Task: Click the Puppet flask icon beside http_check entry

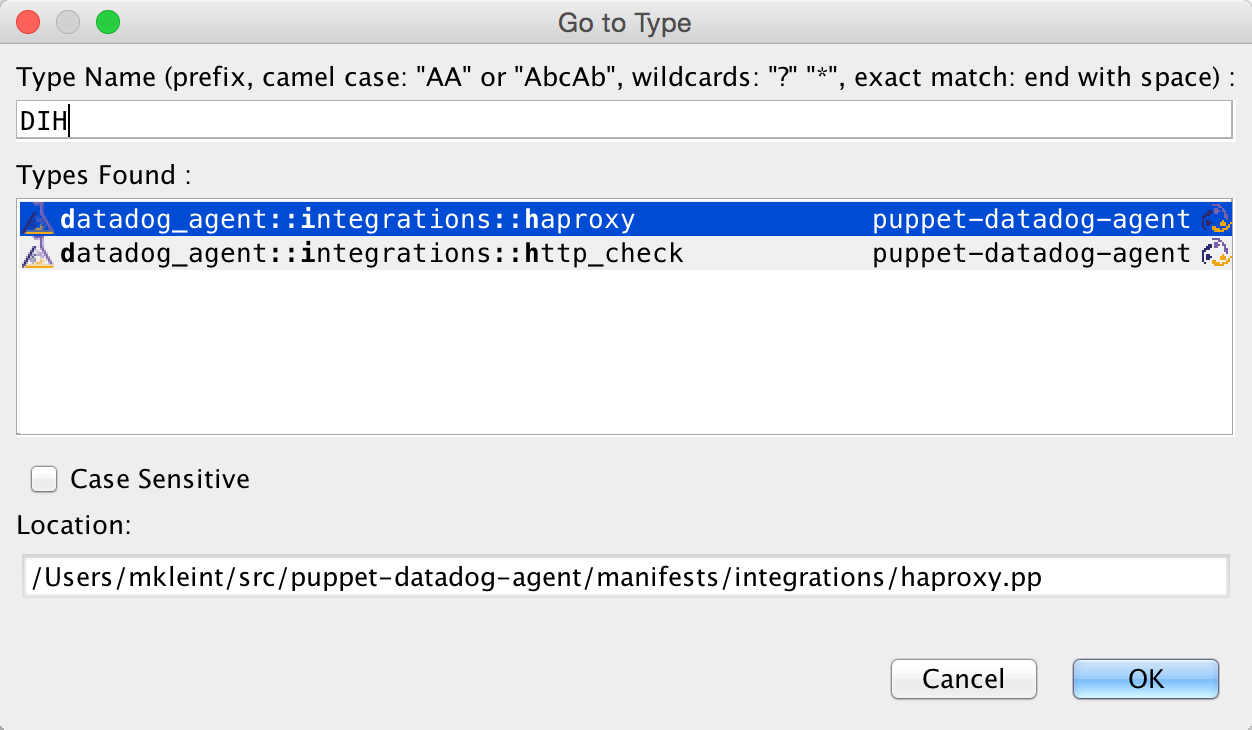Action: (x=37, y=253)
